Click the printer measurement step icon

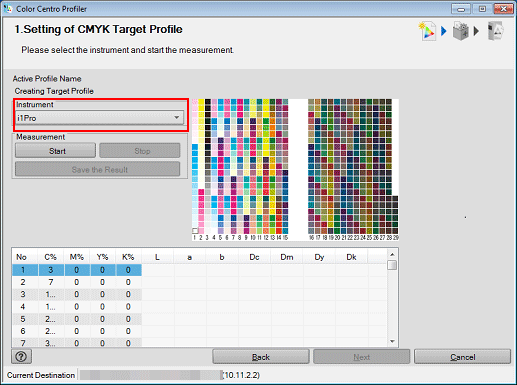coord(461,31)
